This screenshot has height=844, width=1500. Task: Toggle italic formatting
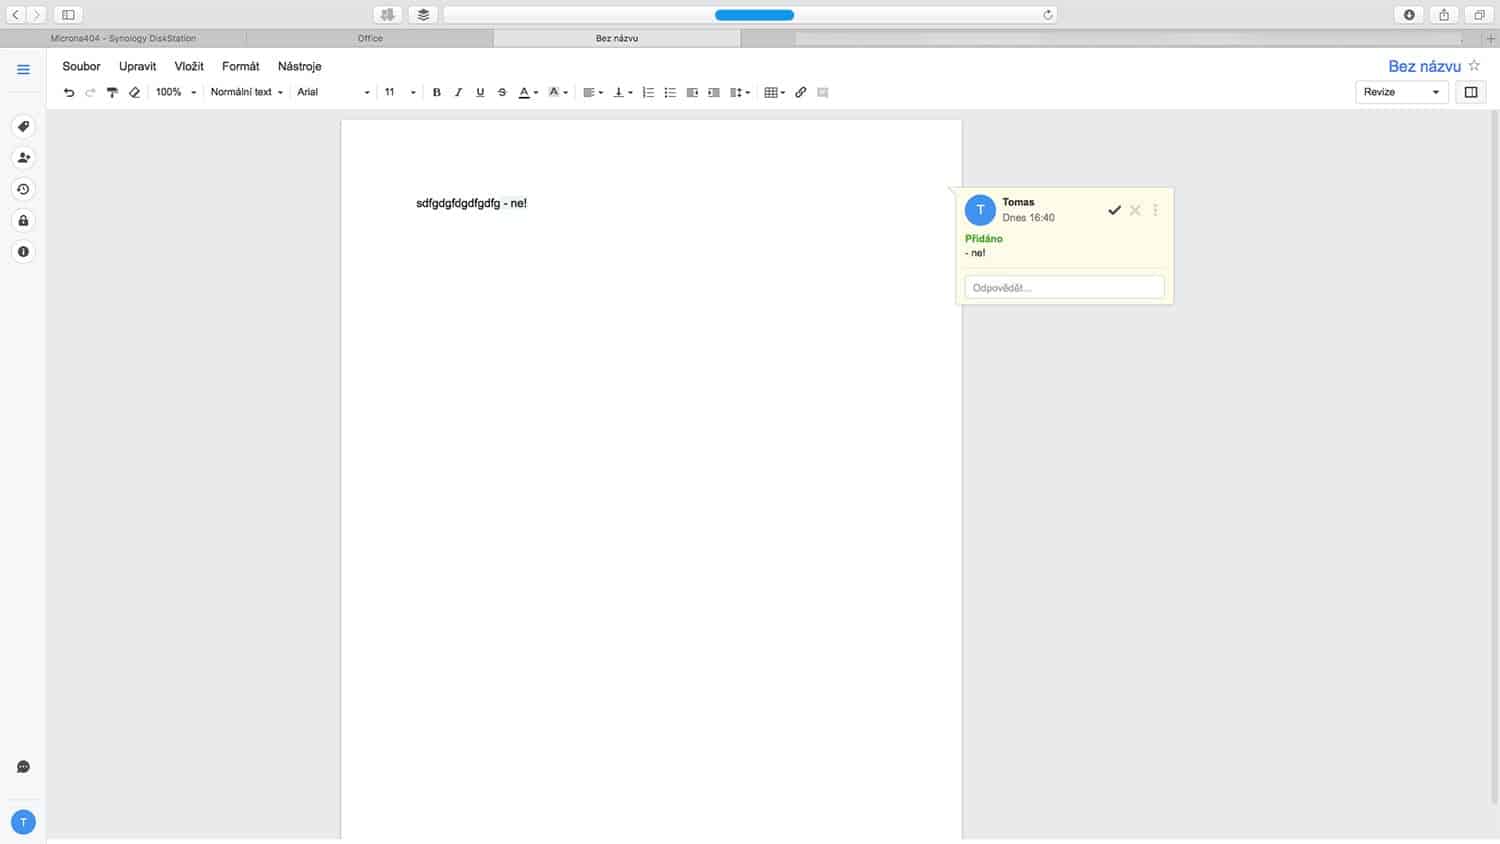[458, 92]
